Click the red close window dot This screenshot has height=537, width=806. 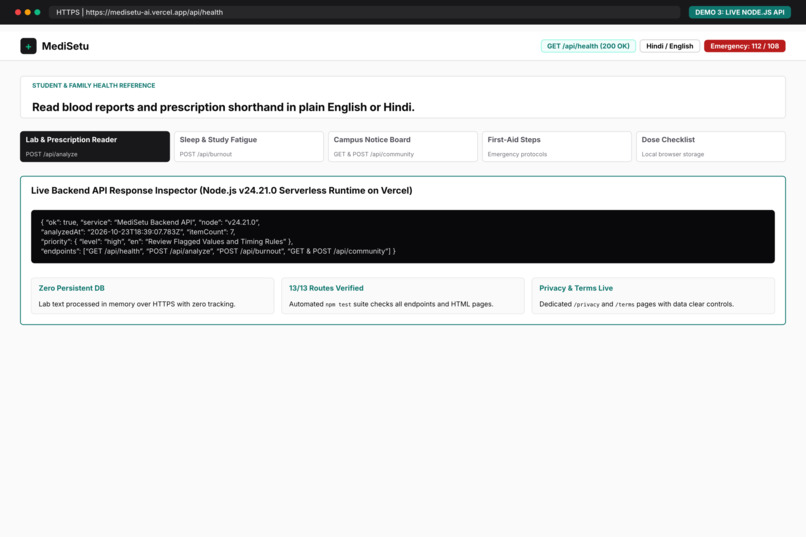[18, 12]
